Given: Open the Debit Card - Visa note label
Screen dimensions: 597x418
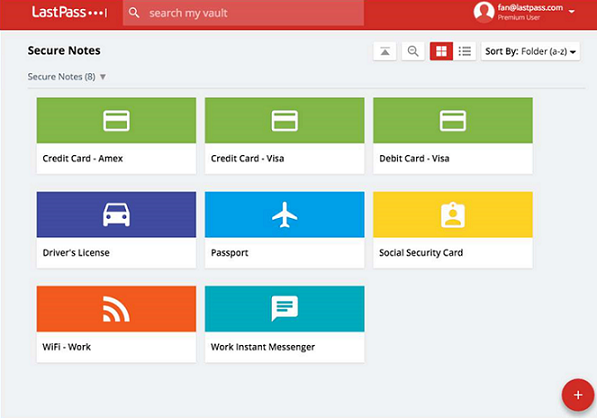Looking at the screenshot, I should (414, 158).
